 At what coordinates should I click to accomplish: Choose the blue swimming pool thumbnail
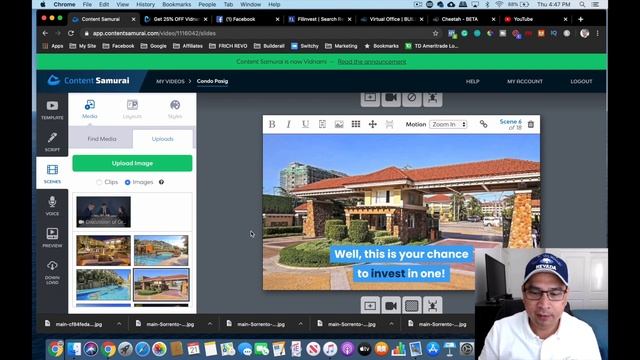pyautogui.click(x=103, y=284)
